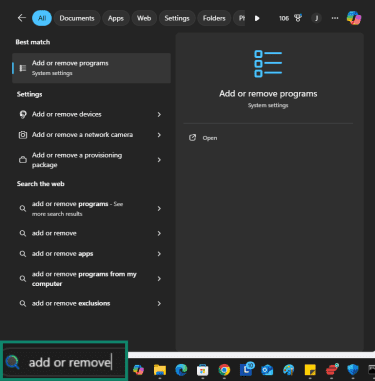Open Outlook from the taskbar
This screenshot has width=375, height=381.
point(267,370)
